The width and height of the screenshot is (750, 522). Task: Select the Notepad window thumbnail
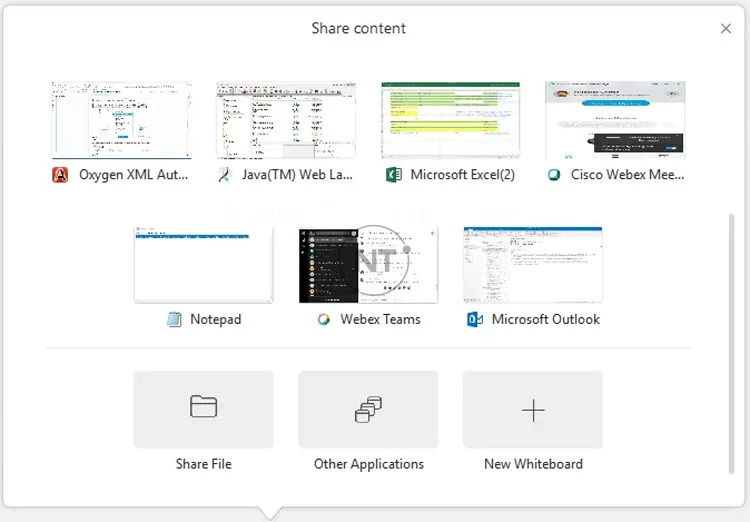tap(203, 265)
